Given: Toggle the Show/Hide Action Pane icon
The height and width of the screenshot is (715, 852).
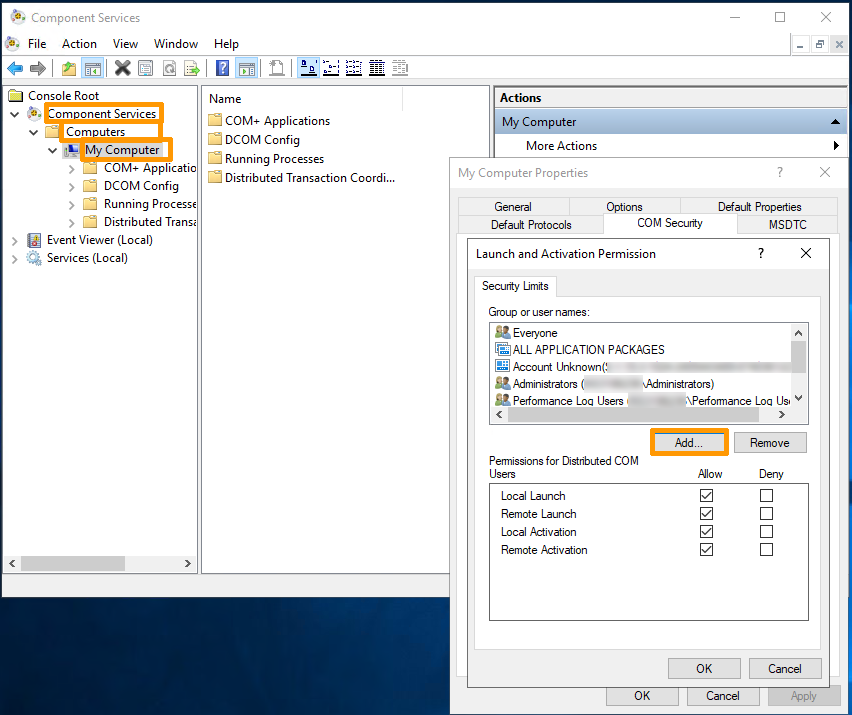Looking at the screenshot, I should click(x=246, y=67).
